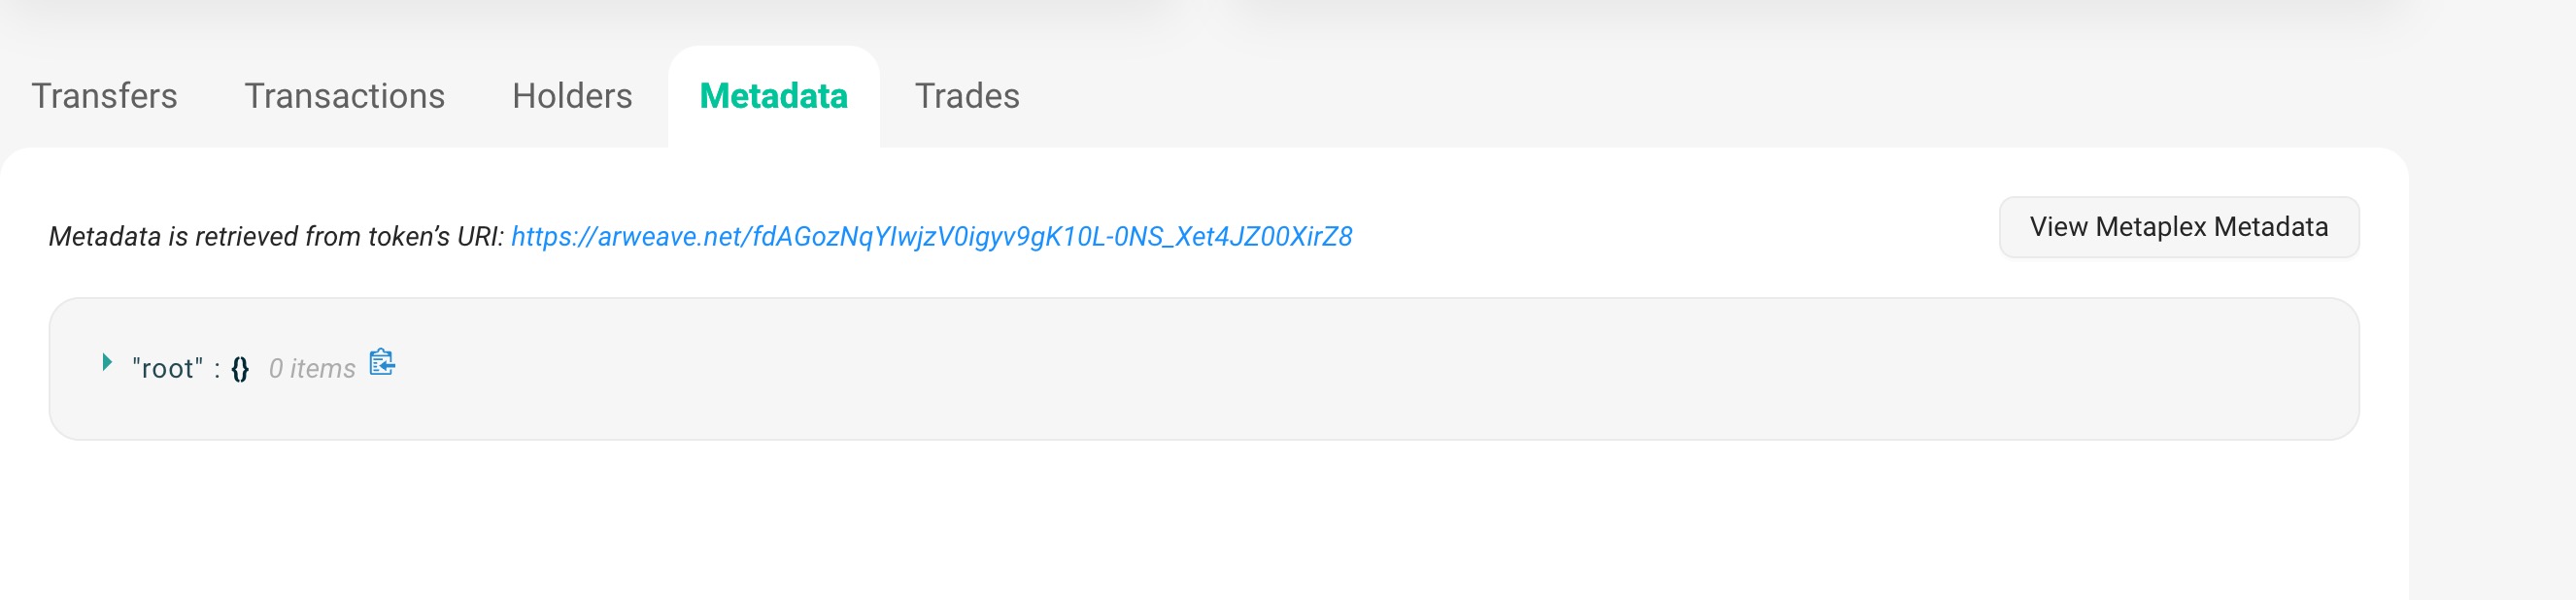Screen dimensions: 2576x600
Task: Switch to the Transactions tab
Action: [x=345, y=96]
